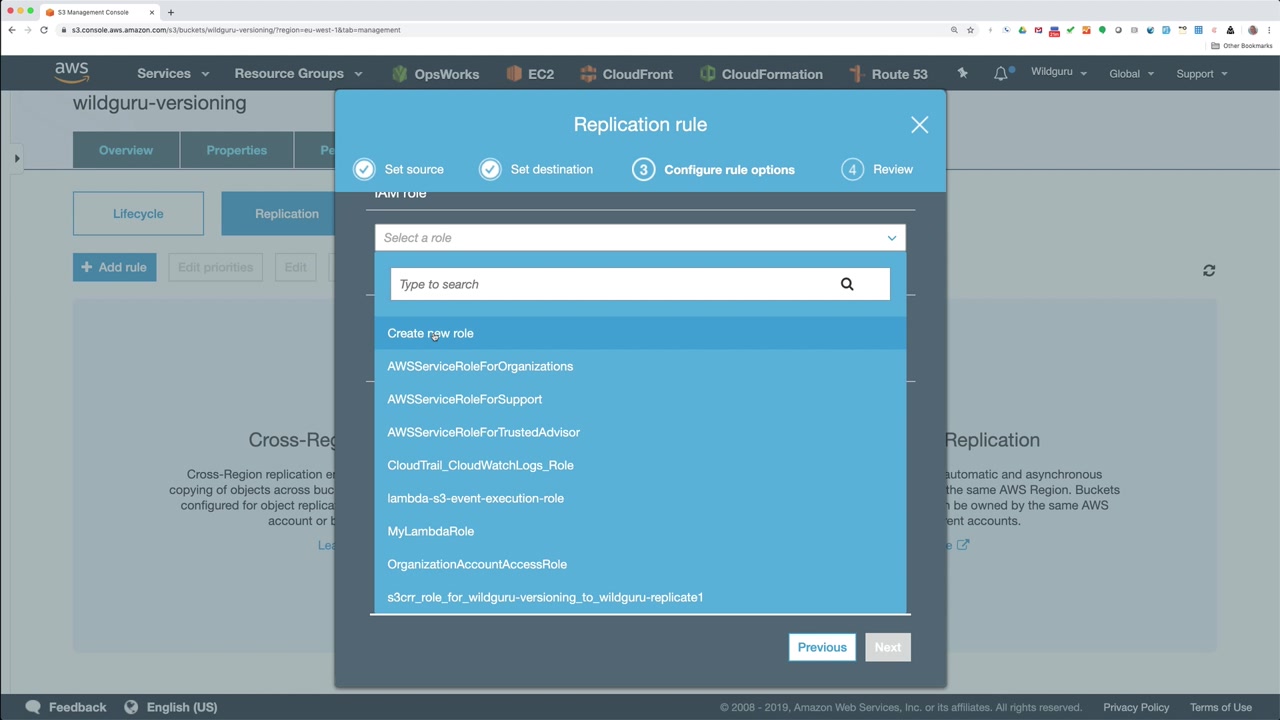Viewport: 1280px width, 720px height.
Task: Click the external link icon under Replication
Action: coord(963,545)
